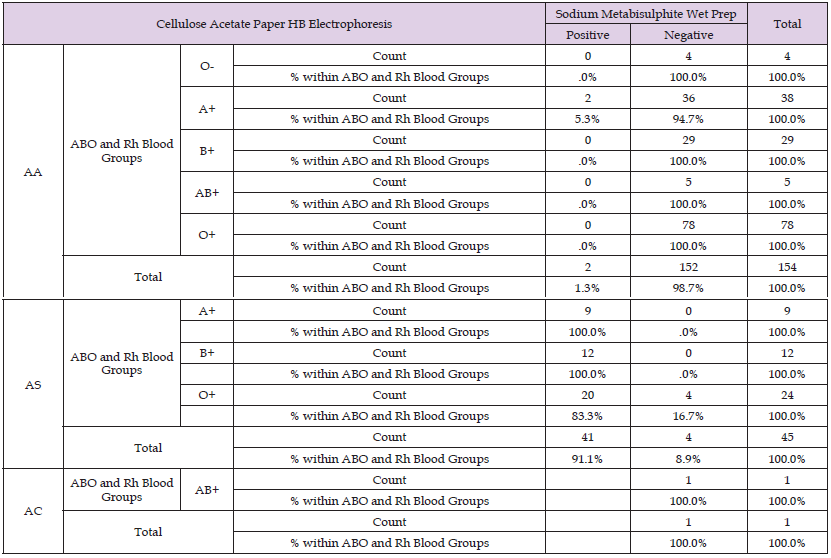Click the 'AA' genotype row label

(33, 172)
